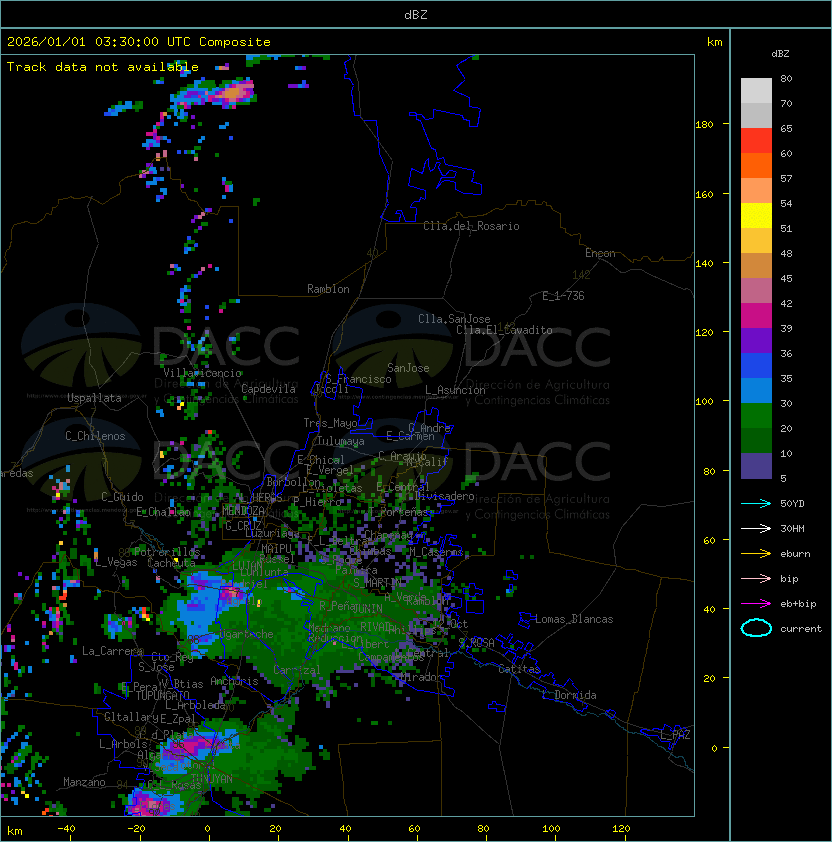Click the '-40' tick on bottom axis
The height and width of the screenshot is (842, 832).
click(x=66, y=829)
